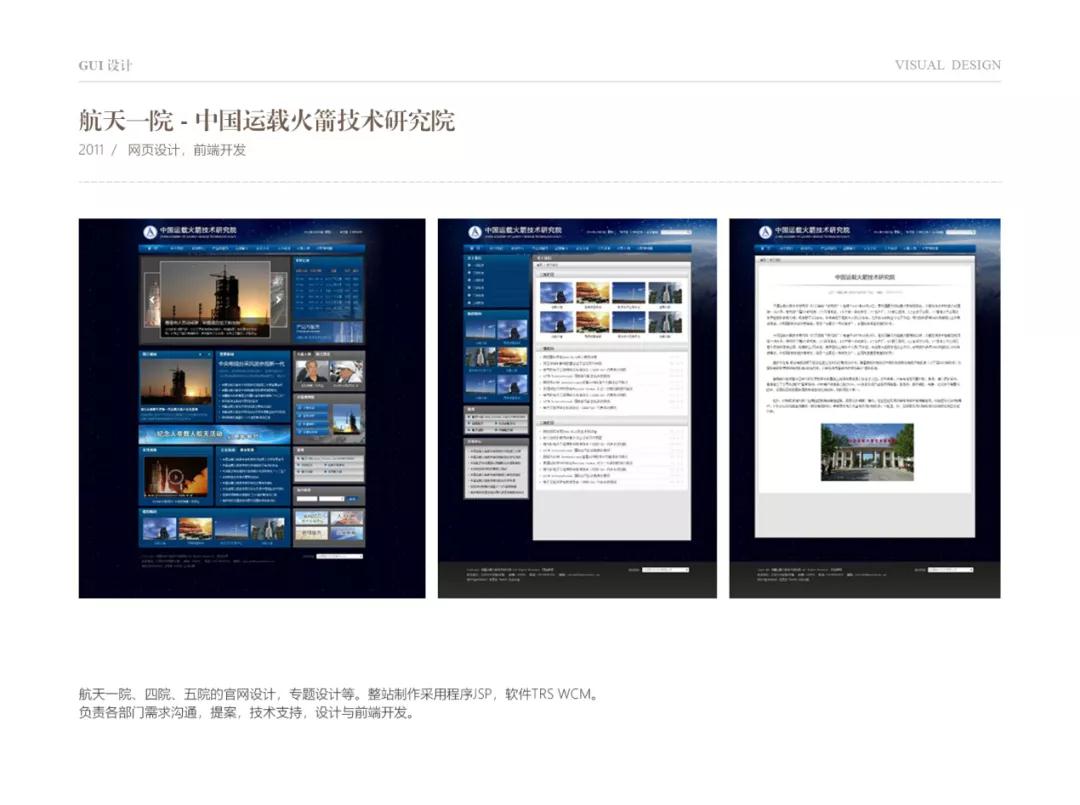Image resolution: width=1080 pixels, height=805 pixels.
Task: Open footer dropdown in list-page mockup
Action: (x=665, y=569)
